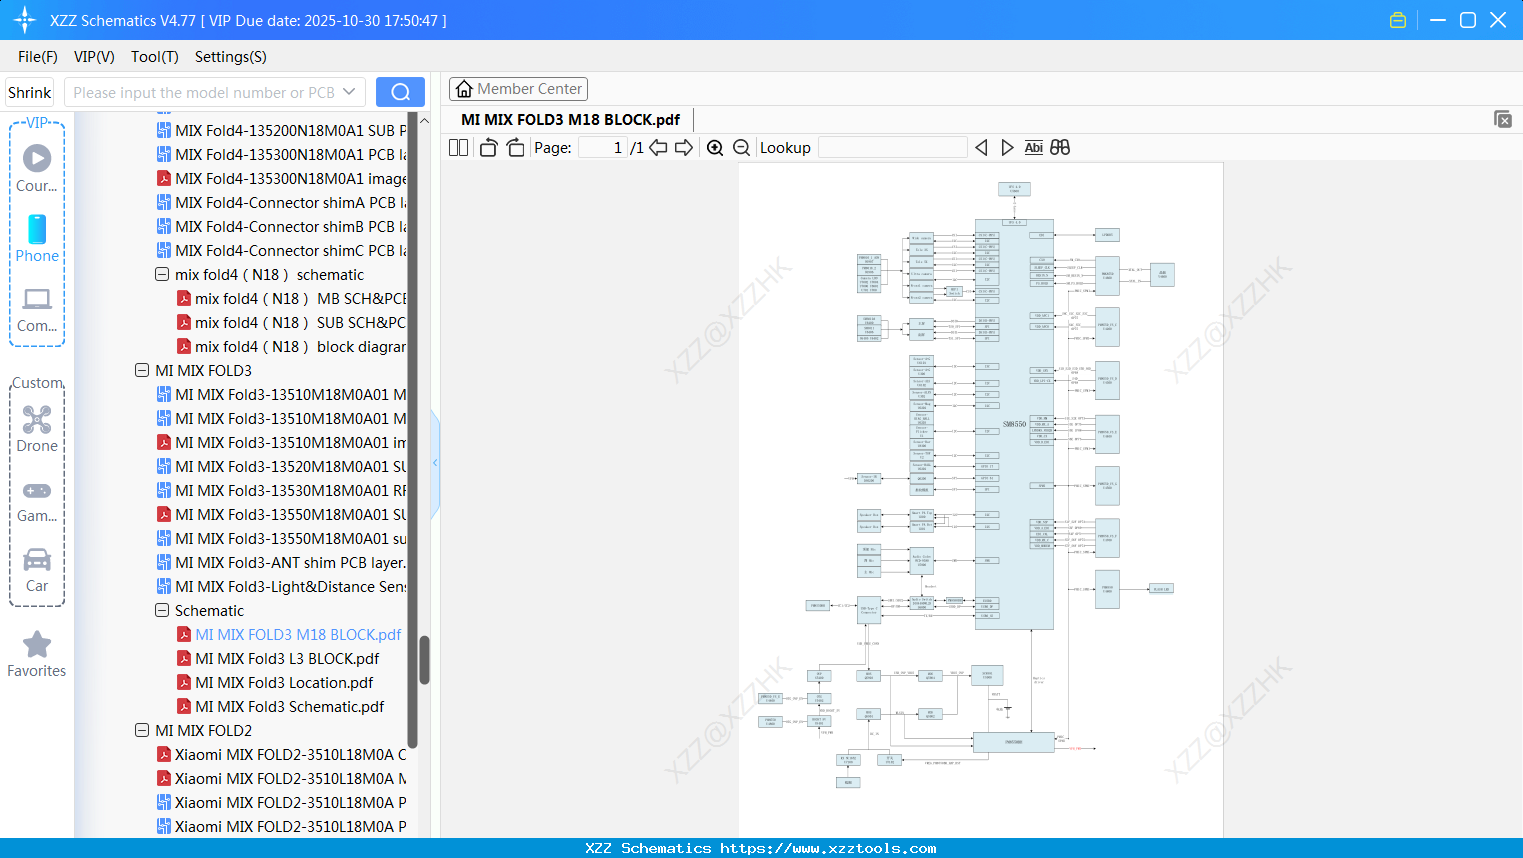
Task: Collapse the MI MIX FOLD3 tree node
Action: (142, 370)
